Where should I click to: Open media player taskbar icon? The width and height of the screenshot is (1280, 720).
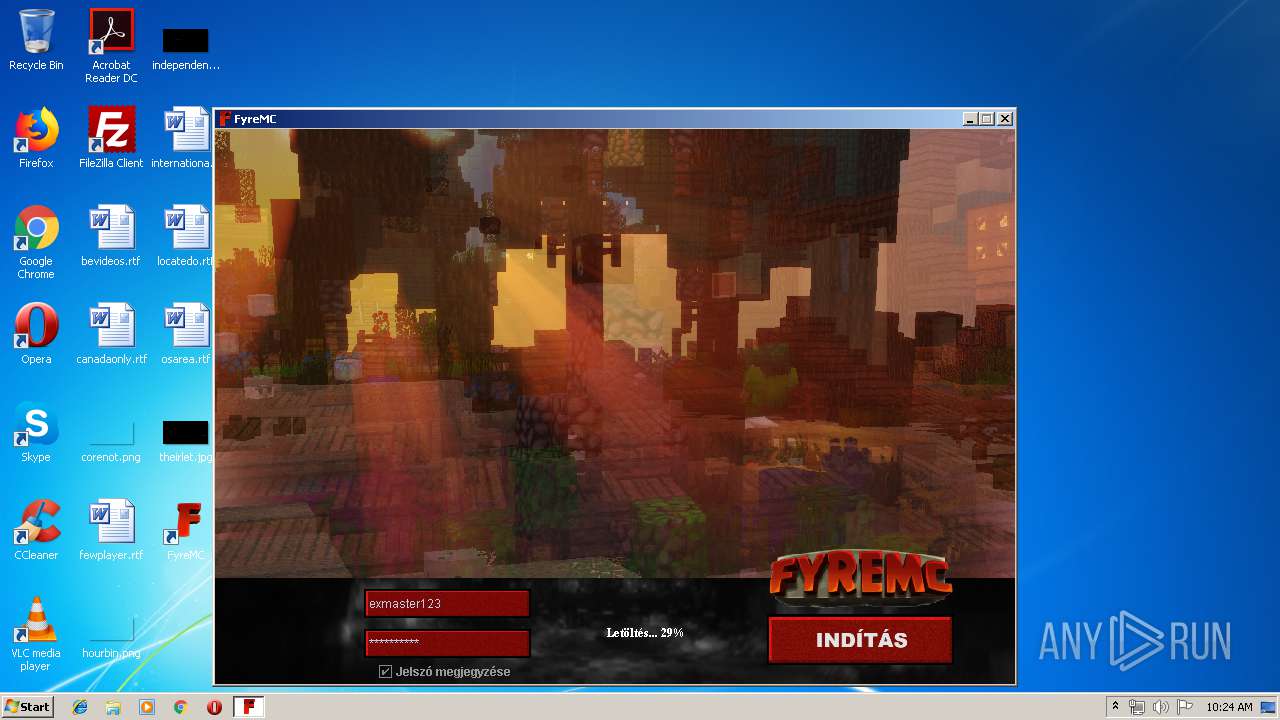[147, 707]
